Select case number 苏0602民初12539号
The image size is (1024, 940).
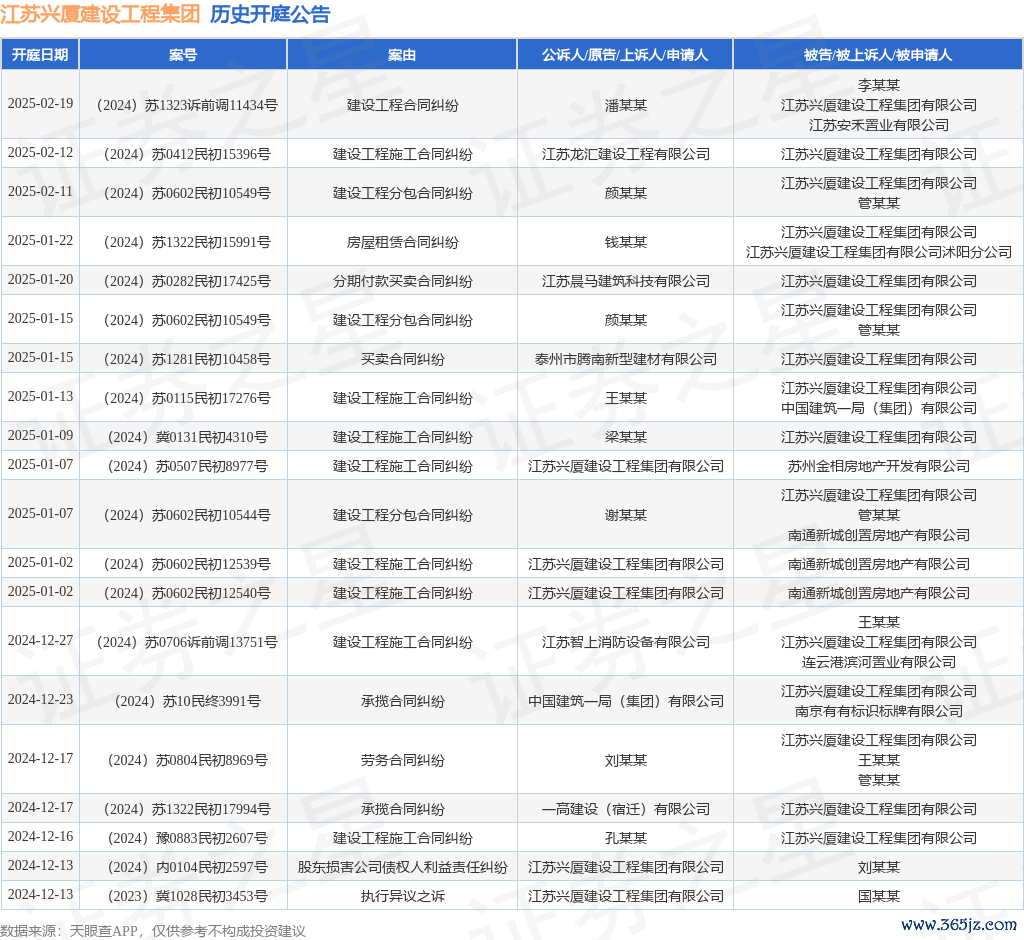(187, 564)
